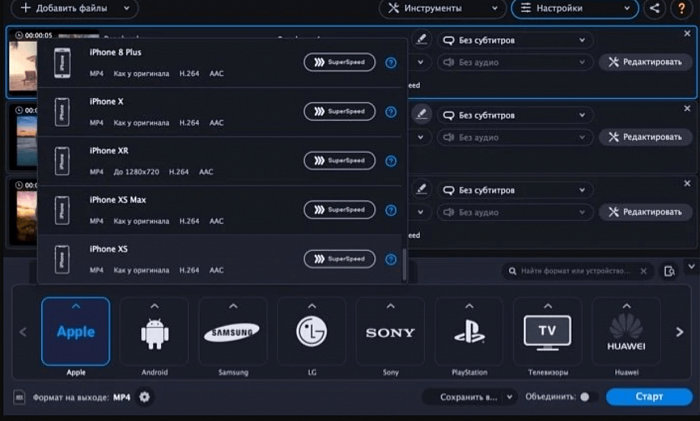Click Старт to begin conversion
The width and height of the screenshot is (700, 421).
[x=649, y=397]
